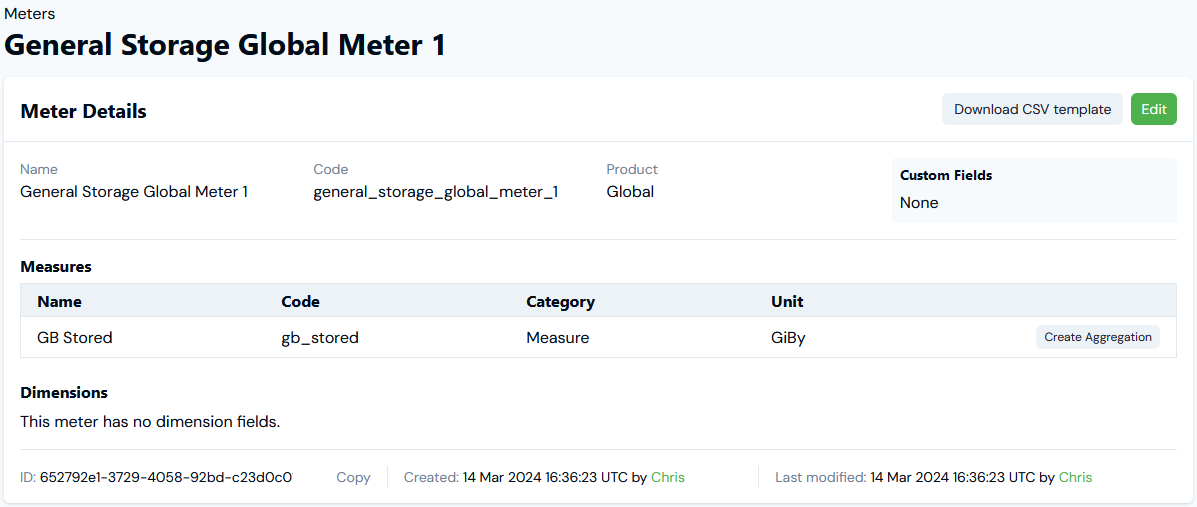Image resolution: width=1197 pixels, height=507 pixels.
Task: Click the general_storage_global_meter_1 code value
Action: [x=436, y=192]
